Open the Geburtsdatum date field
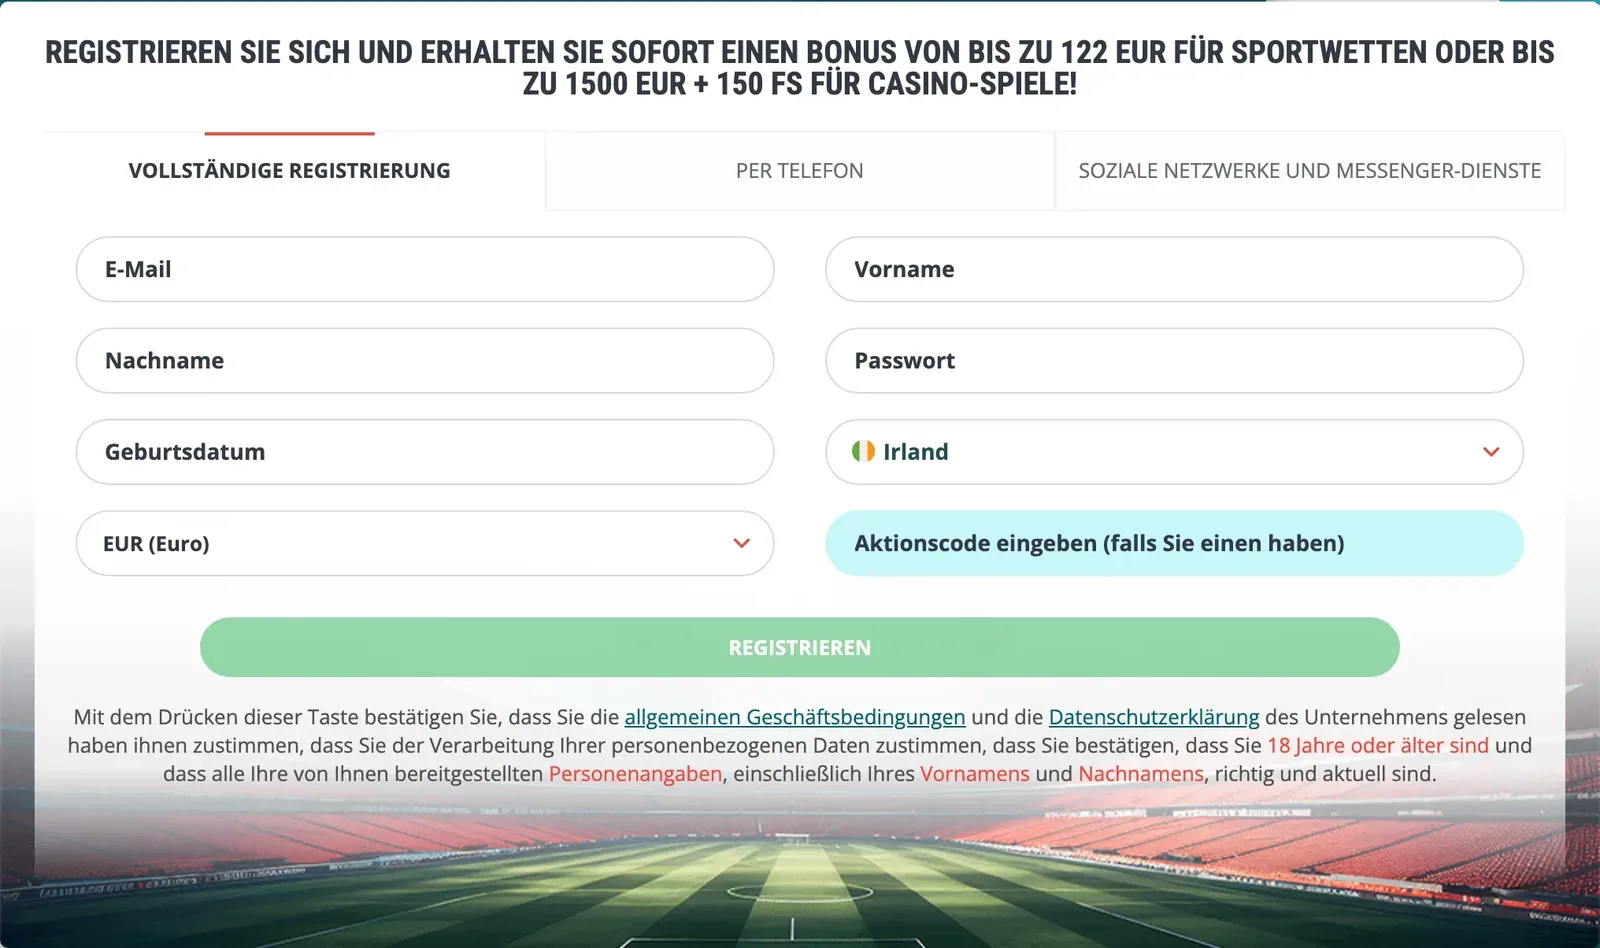This screenshot has height=948, width=1600. click(425, 452)
